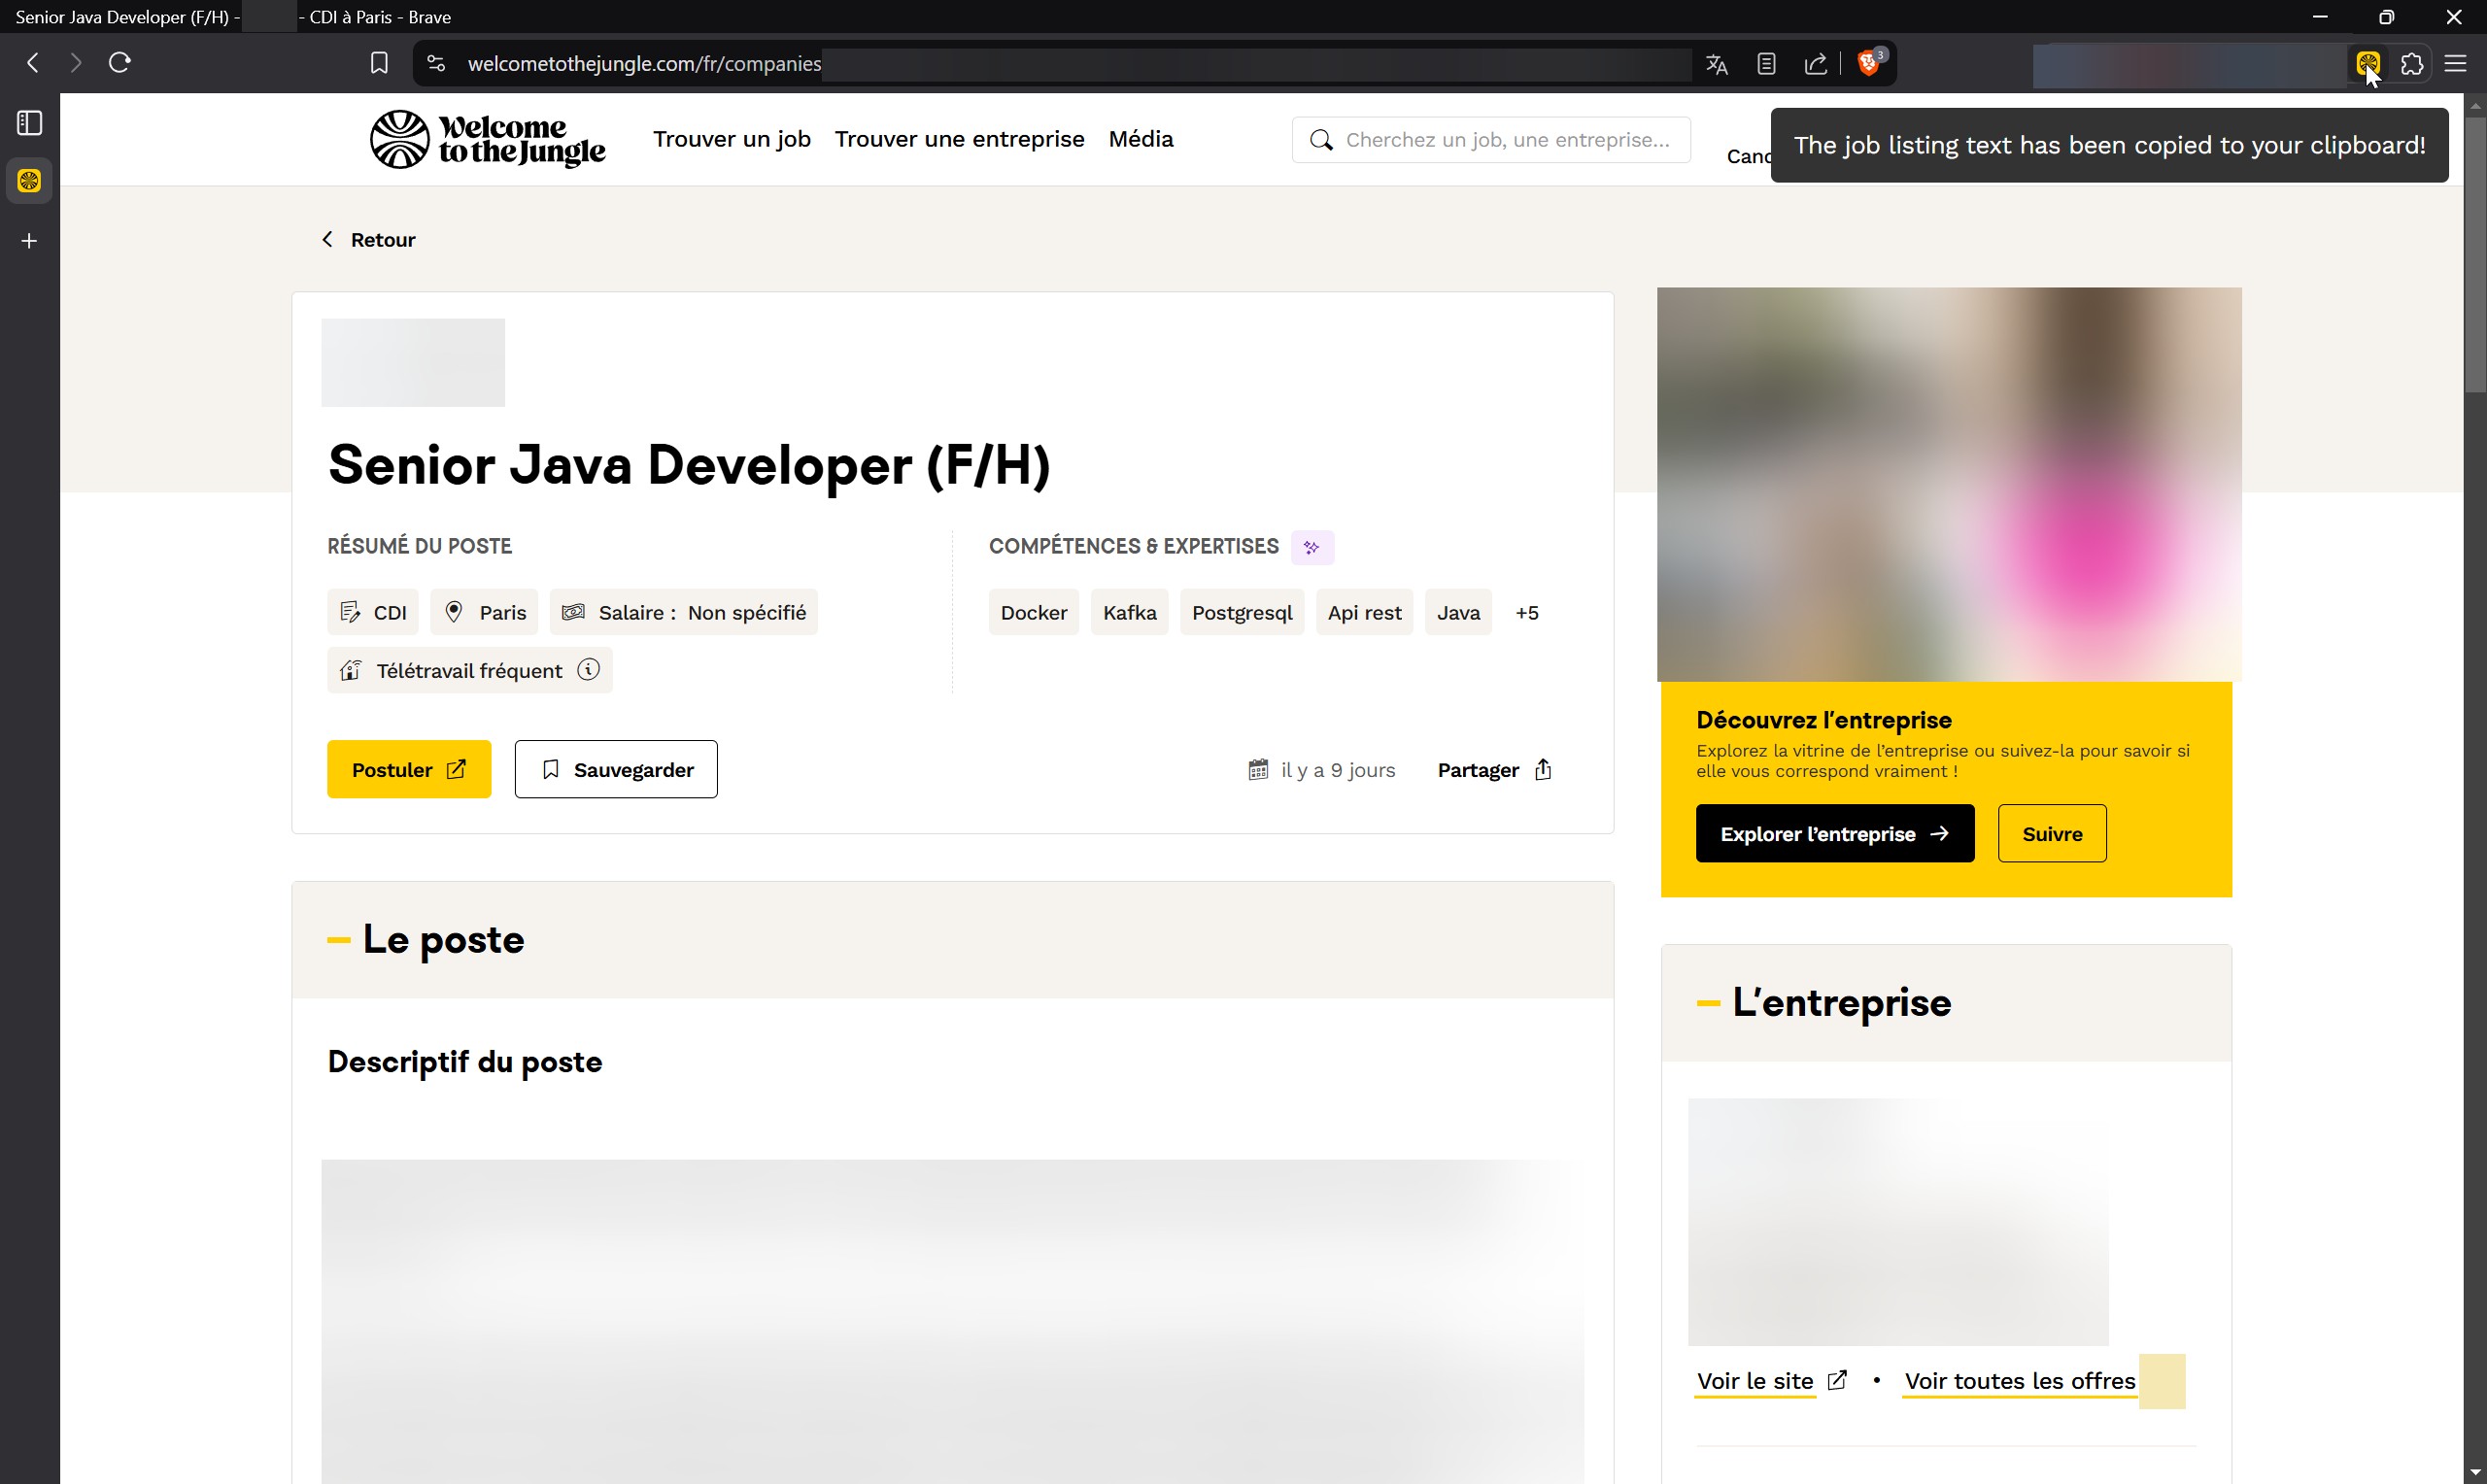2487x1484 pixels.
Task: Toggle Sauvegarder to save this job
Action: 616,769
